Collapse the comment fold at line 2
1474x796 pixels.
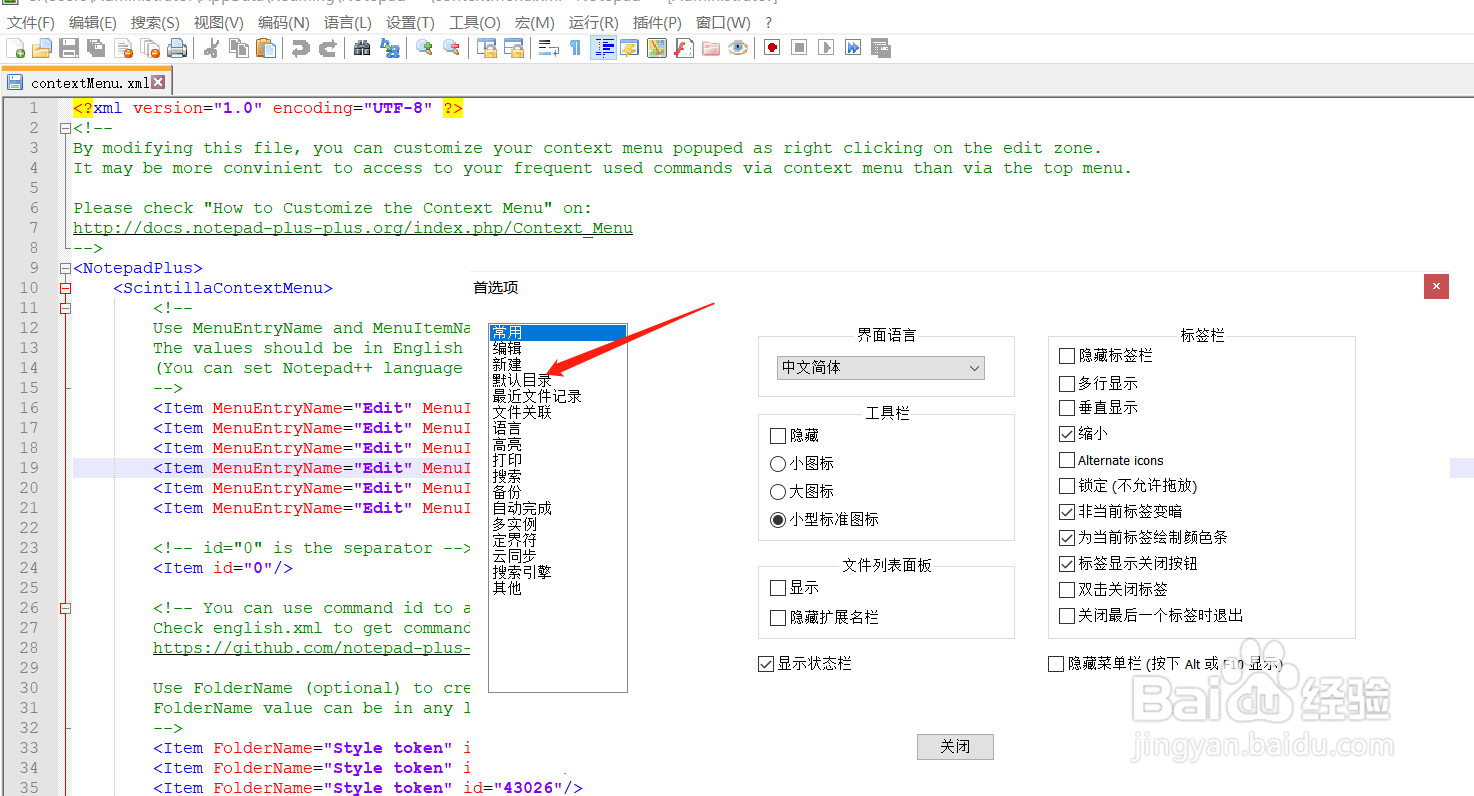coord(65,128)
